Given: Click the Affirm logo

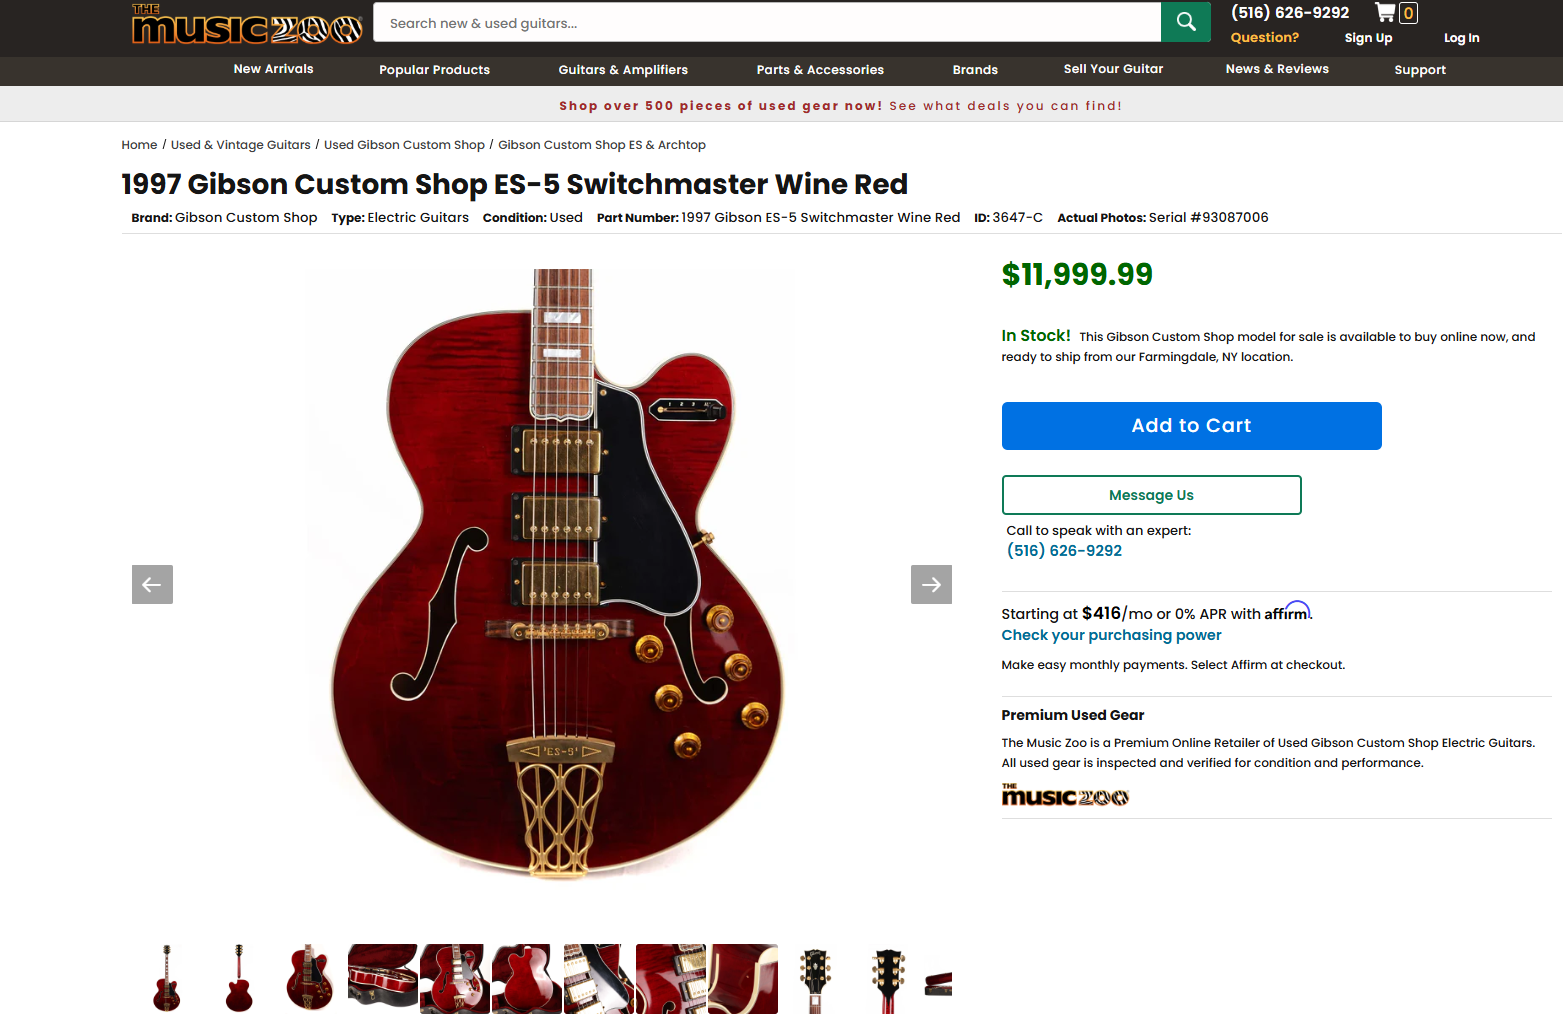Looking at the screenshot, I should click(1287, 612).
